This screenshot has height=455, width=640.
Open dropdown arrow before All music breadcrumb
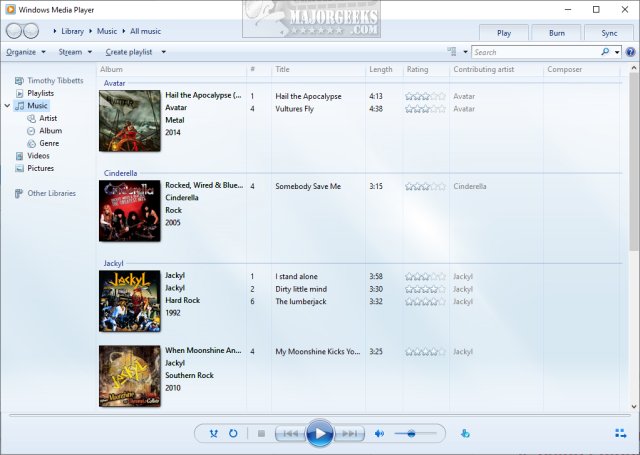tap(124, 31)
